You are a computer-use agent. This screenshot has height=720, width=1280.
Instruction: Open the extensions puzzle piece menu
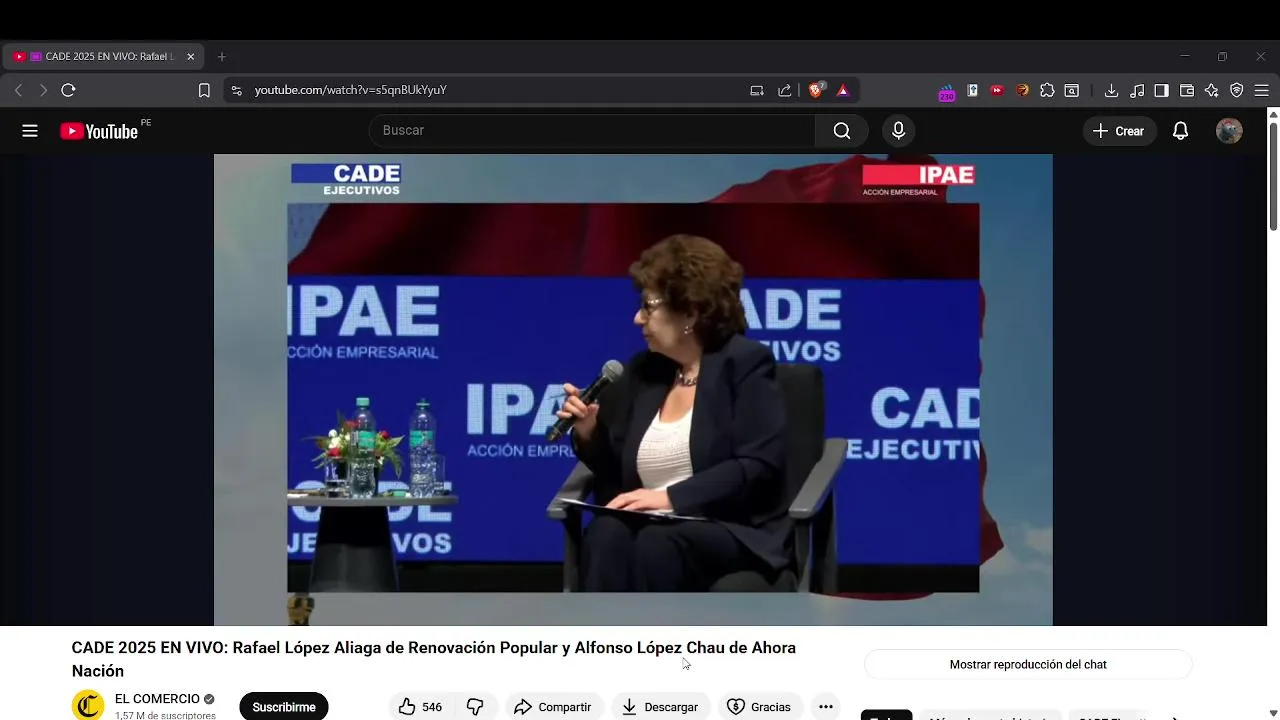1047,90
